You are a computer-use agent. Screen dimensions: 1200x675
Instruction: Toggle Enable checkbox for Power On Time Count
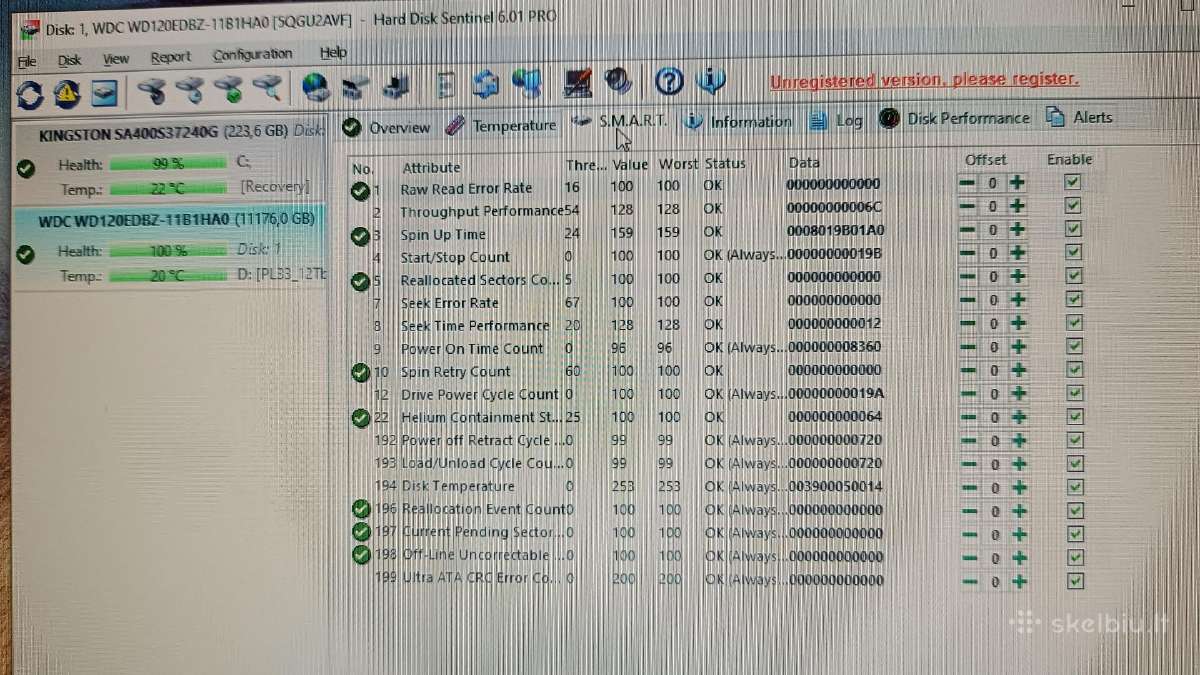click(x=1074, y=346)
